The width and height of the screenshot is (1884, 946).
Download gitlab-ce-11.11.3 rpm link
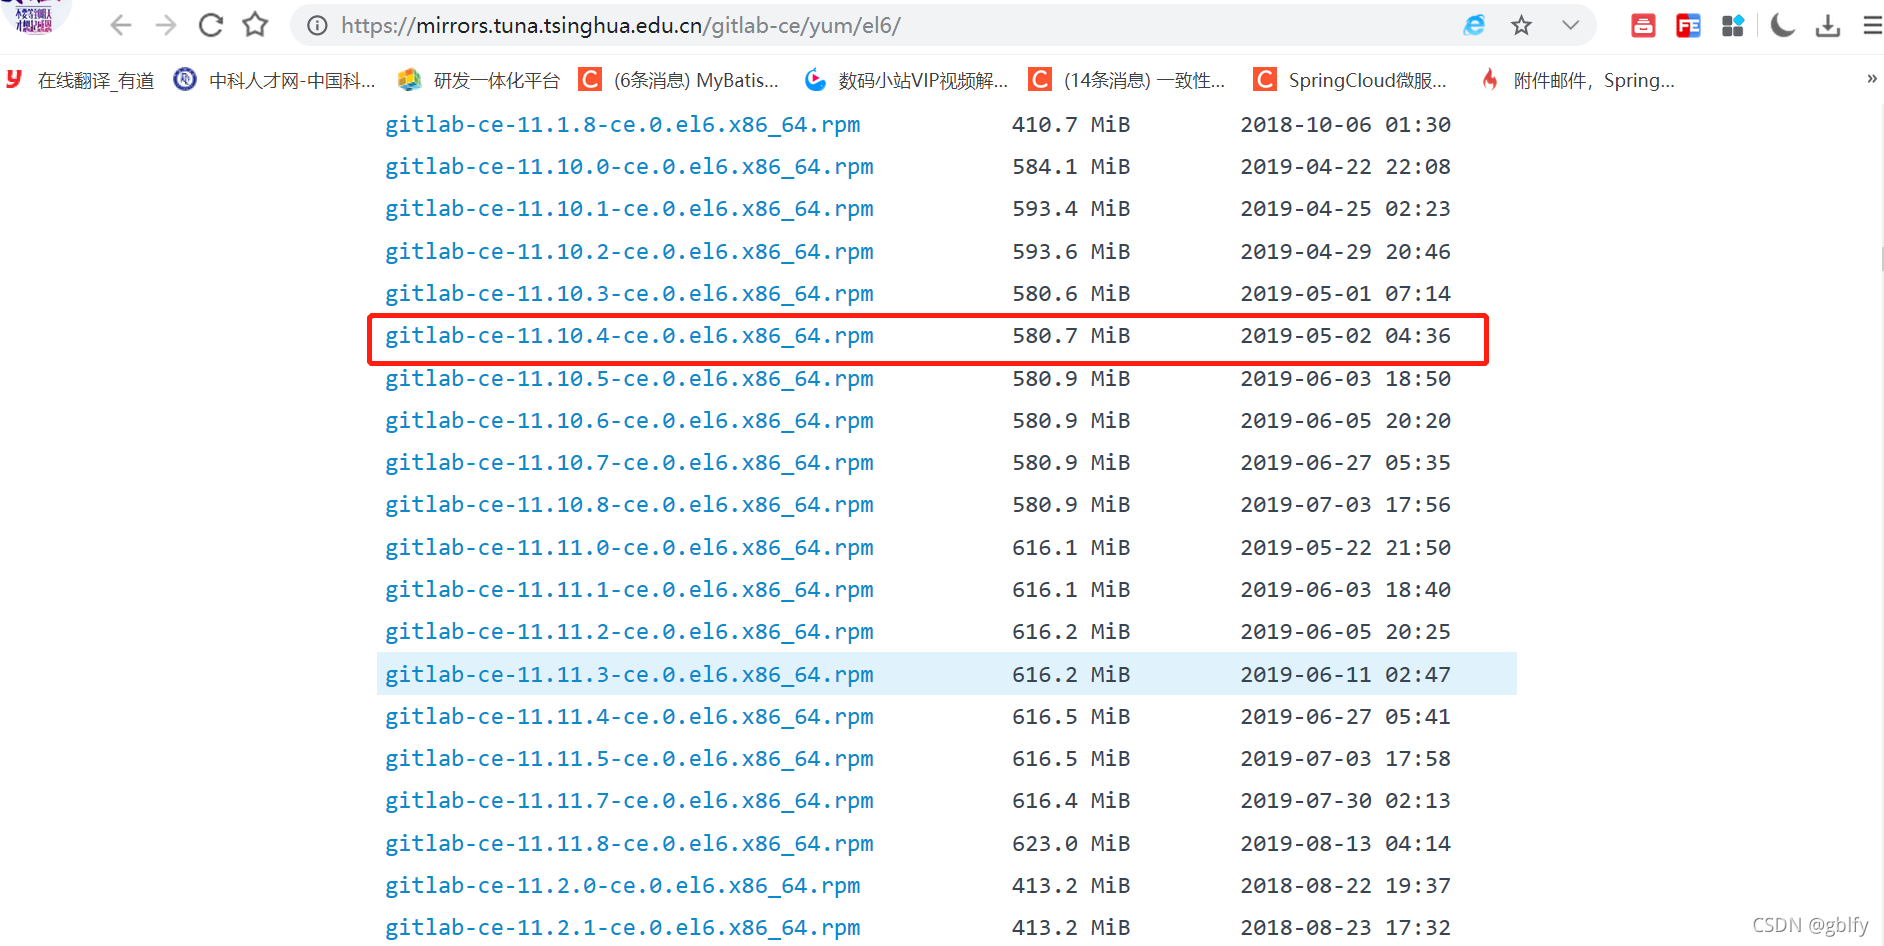(x=629, y=675)
